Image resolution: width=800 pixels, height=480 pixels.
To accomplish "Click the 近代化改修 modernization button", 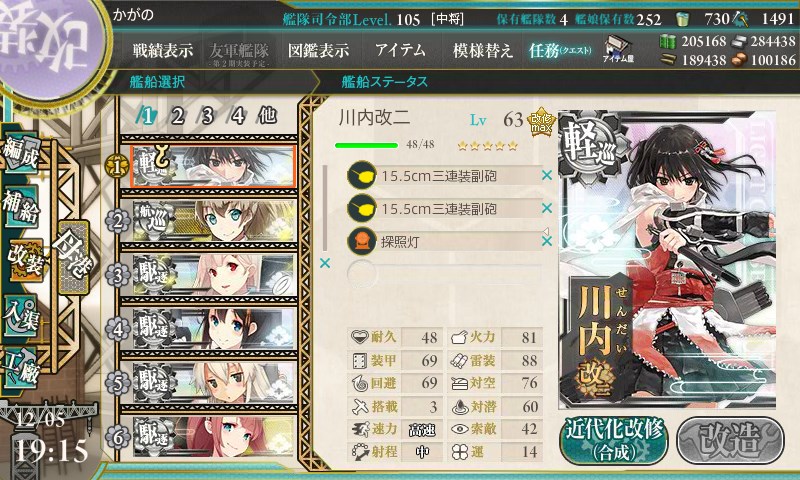I will pos(614,440).
